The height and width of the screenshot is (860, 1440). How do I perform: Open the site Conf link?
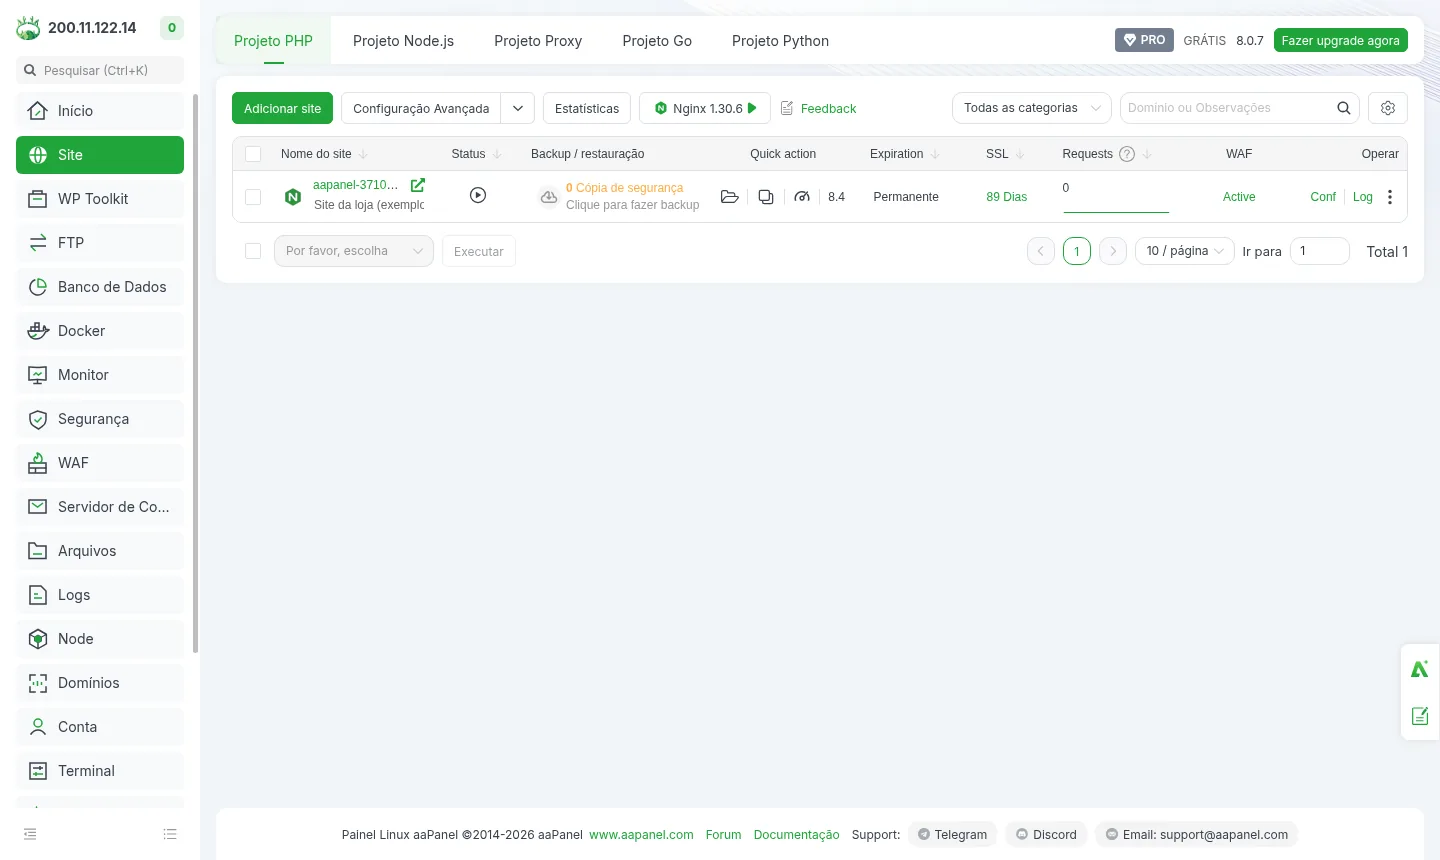coord(1323,197)
